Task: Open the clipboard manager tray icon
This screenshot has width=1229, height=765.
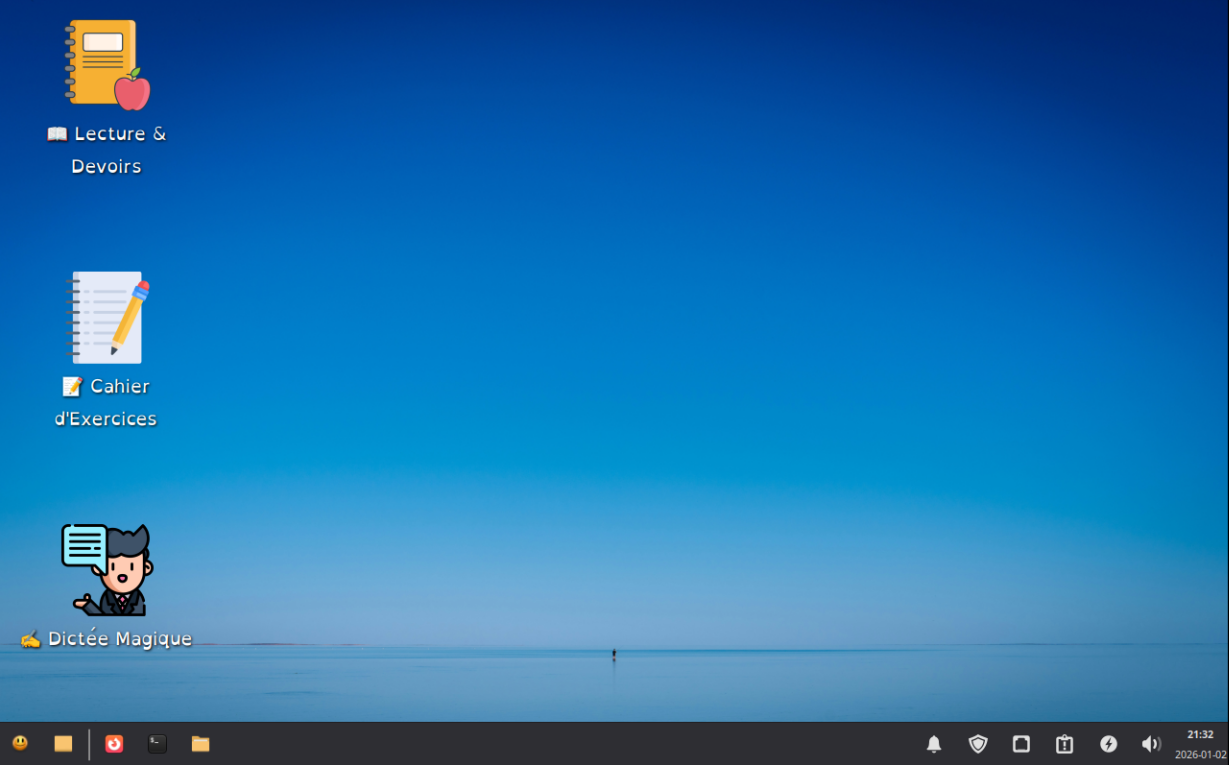Action: [x=1064, y=744]
